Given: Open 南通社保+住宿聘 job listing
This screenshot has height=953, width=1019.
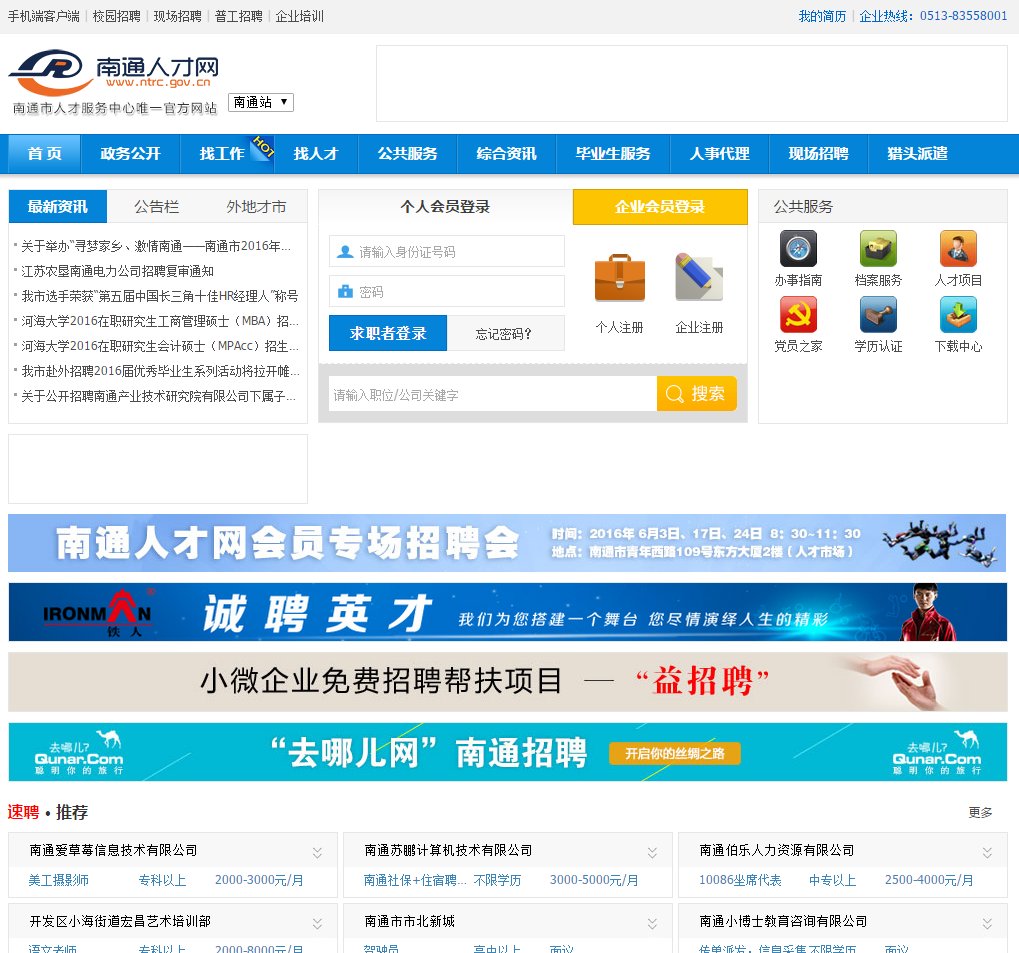Looking at the screenshot, I should tap(415, 880).
